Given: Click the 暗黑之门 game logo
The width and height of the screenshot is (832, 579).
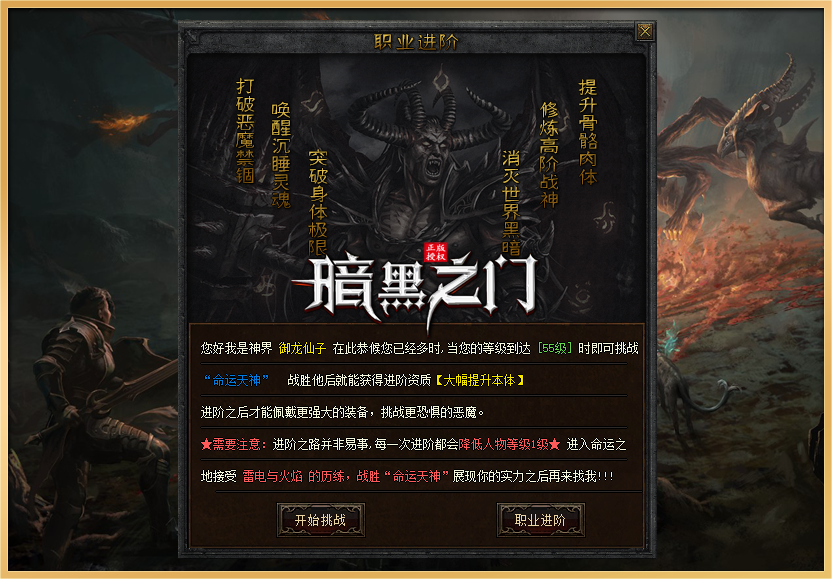Looking at the screenshot, I should (415, 289).
